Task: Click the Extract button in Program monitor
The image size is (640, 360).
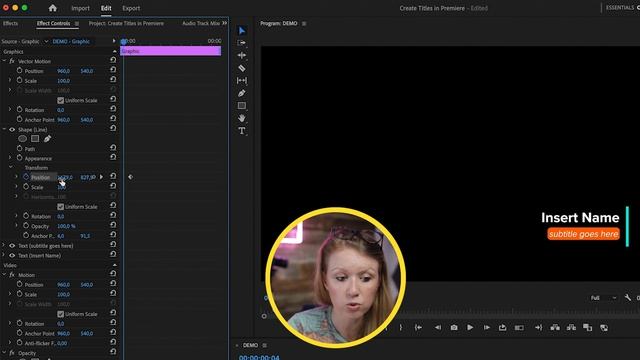Action: click(571, 327)
